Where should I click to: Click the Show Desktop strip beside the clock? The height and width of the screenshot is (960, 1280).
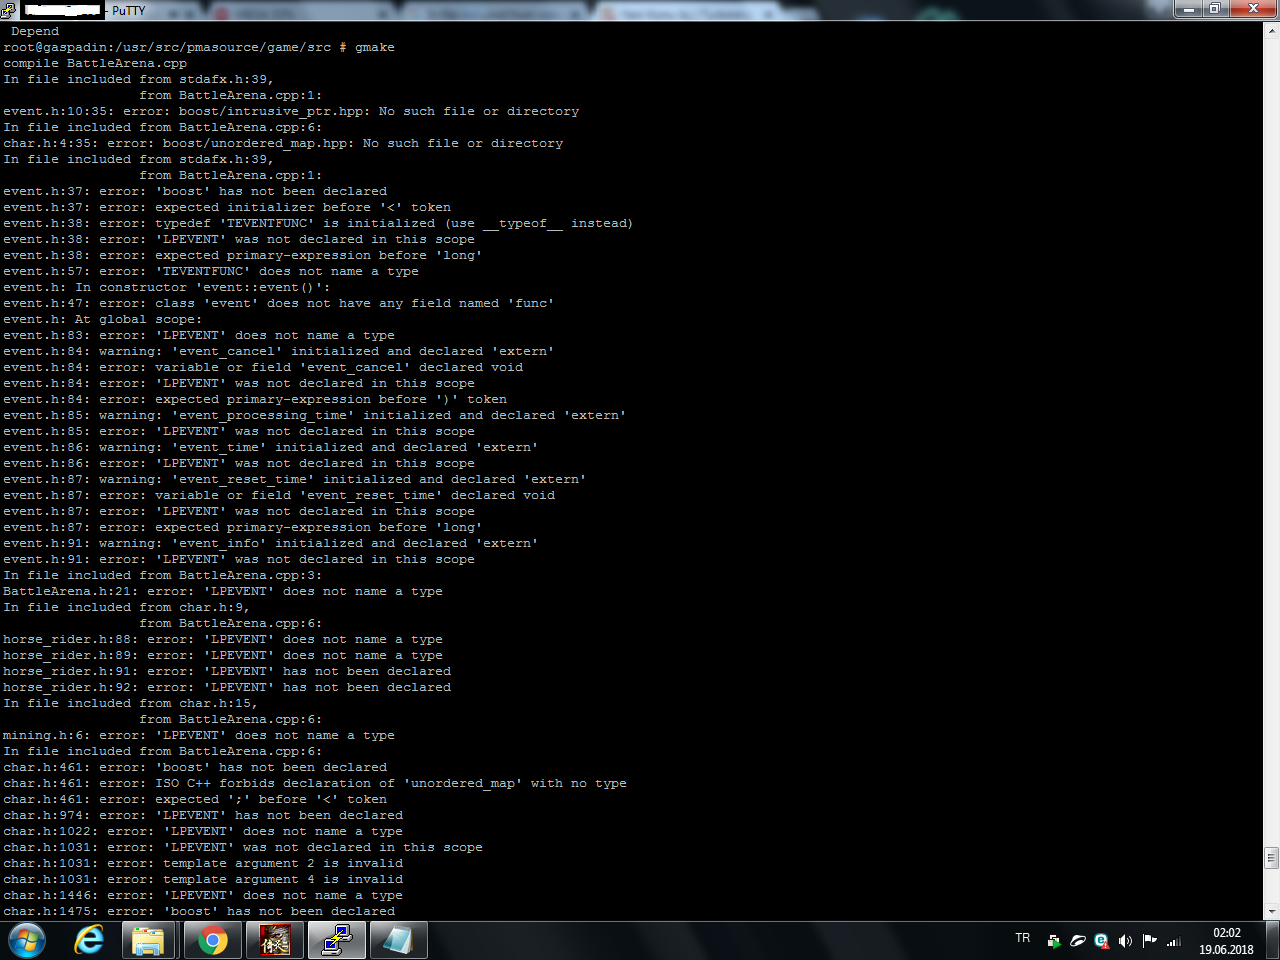1273,941
